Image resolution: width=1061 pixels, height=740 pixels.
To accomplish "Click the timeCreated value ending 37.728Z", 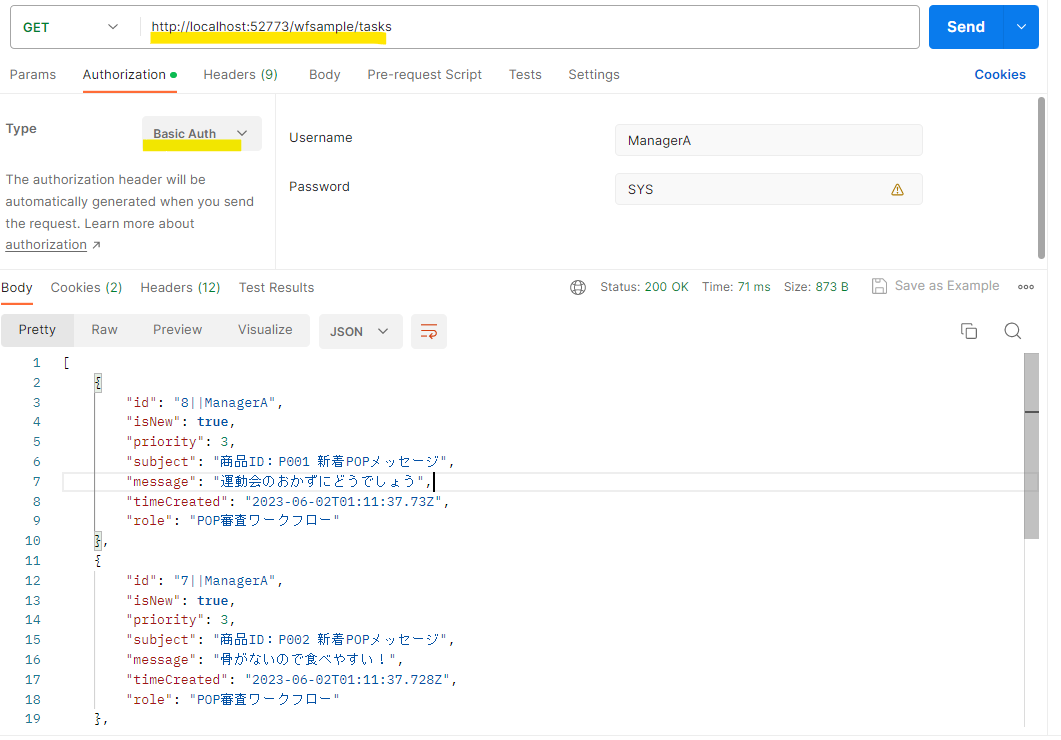I will pyautogui.click(x=348, y=680).
